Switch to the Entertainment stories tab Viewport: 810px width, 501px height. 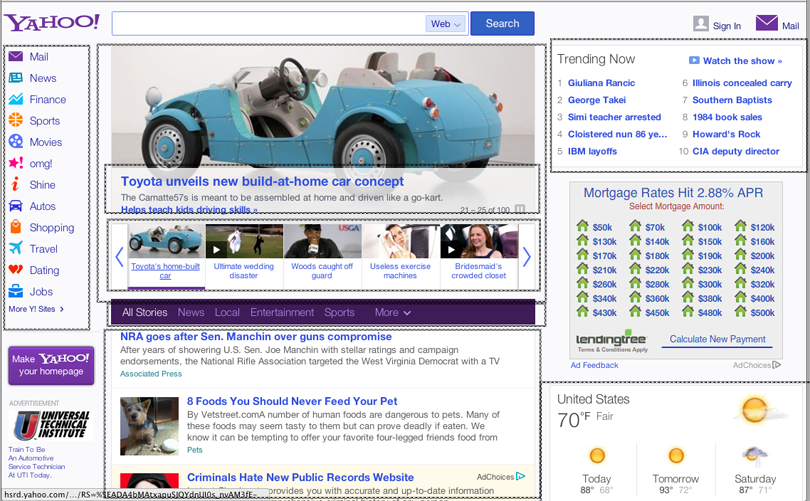pyautogui.click(x=282, y=312)
